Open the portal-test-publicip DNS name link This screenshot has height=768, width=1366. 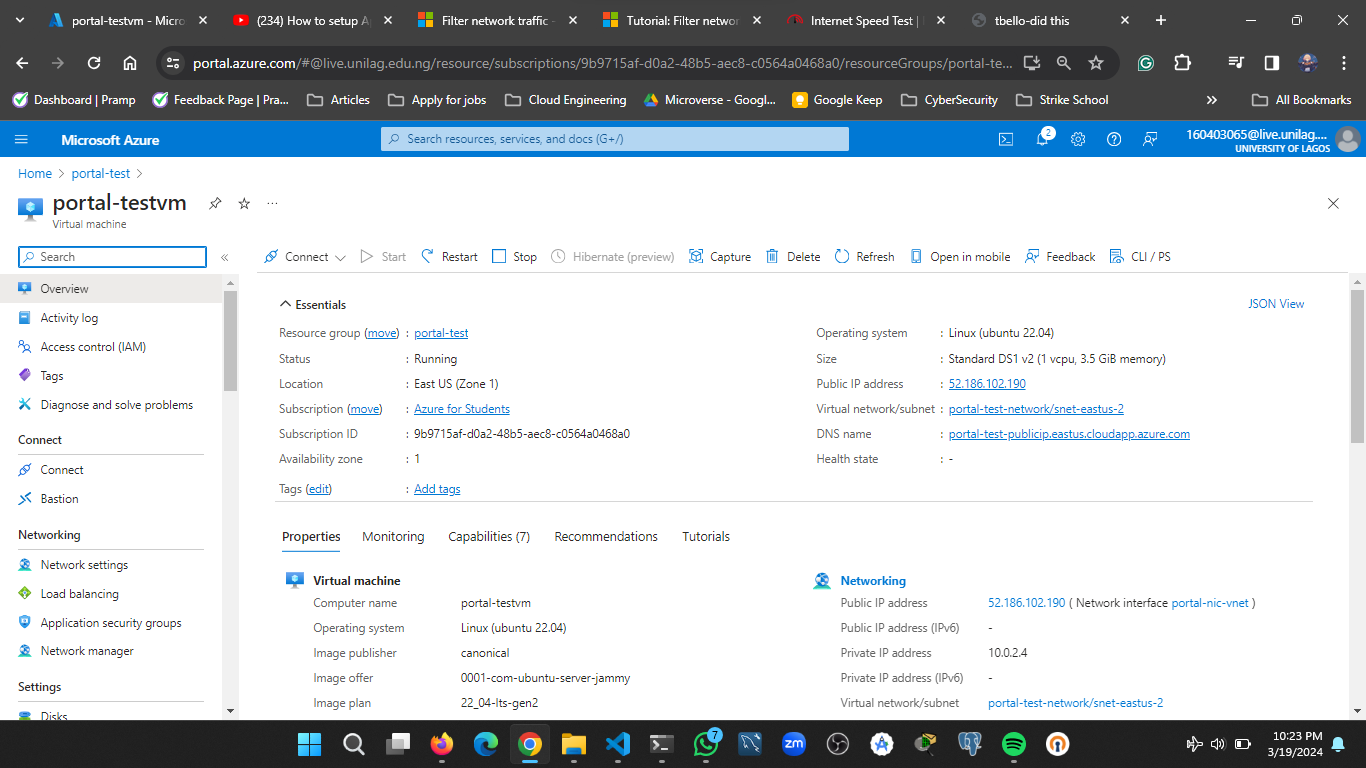click(x=1069, y=434)
